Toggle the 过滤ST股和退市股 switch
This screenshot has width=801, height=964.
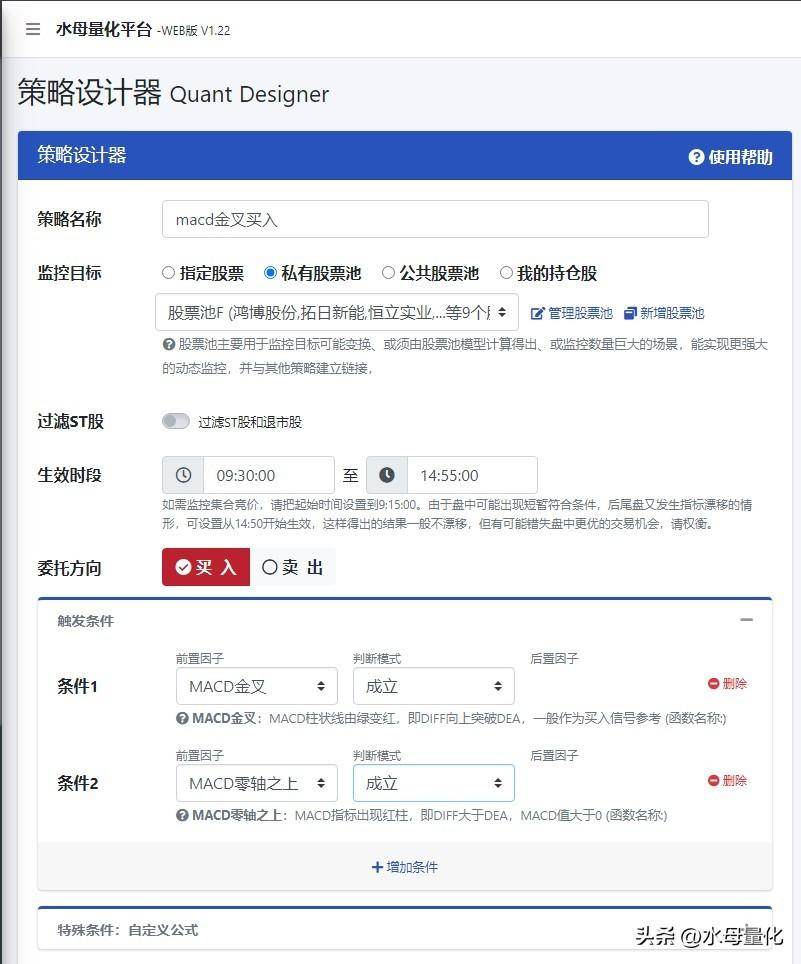176,421
